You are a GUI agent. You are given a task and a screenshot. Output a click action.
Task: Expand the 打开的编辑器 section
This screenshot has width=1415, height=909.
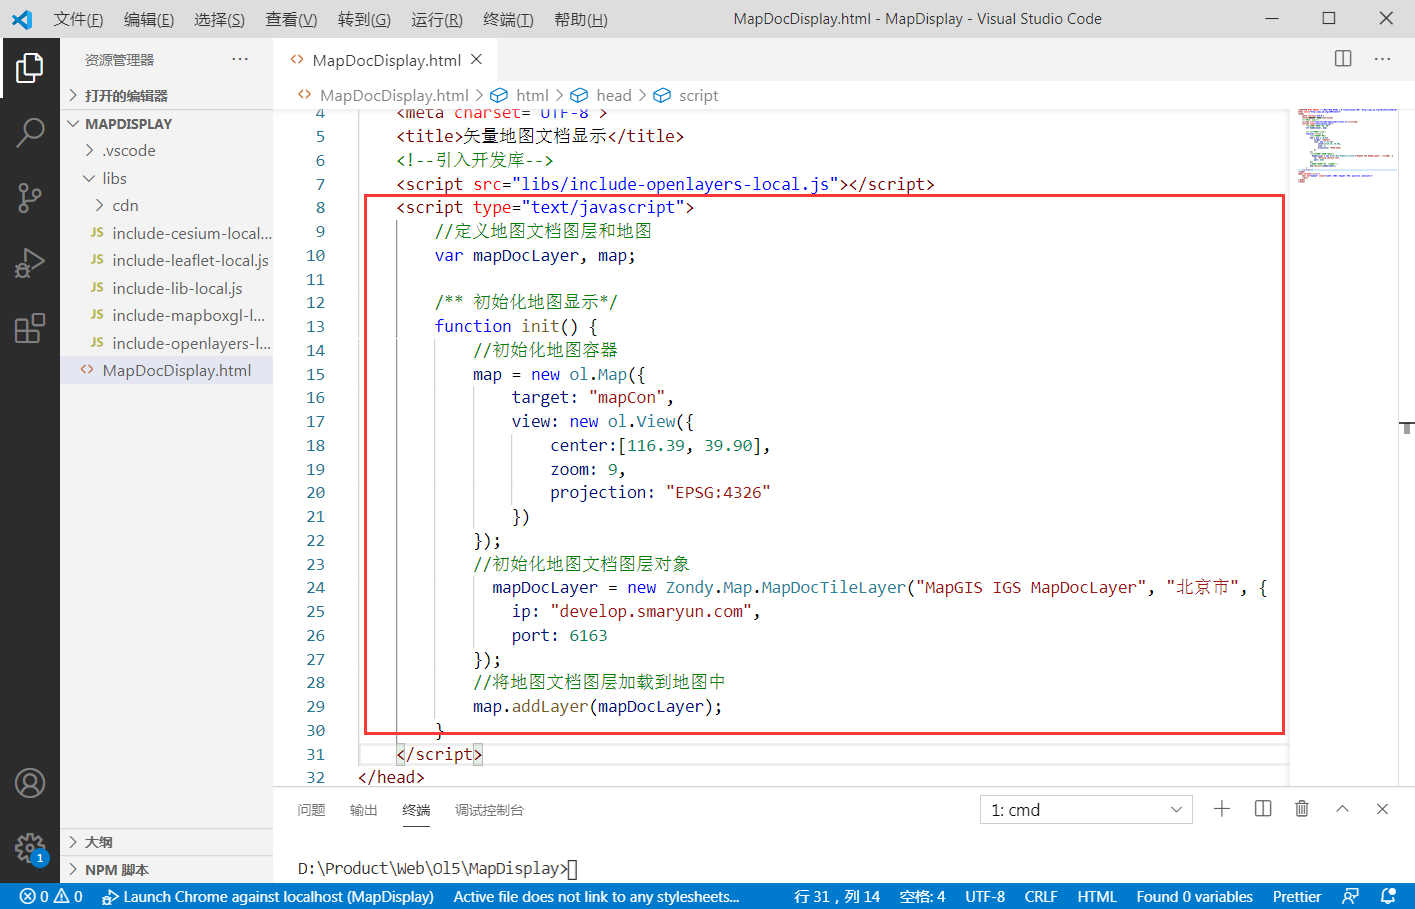tap(166, 95)
